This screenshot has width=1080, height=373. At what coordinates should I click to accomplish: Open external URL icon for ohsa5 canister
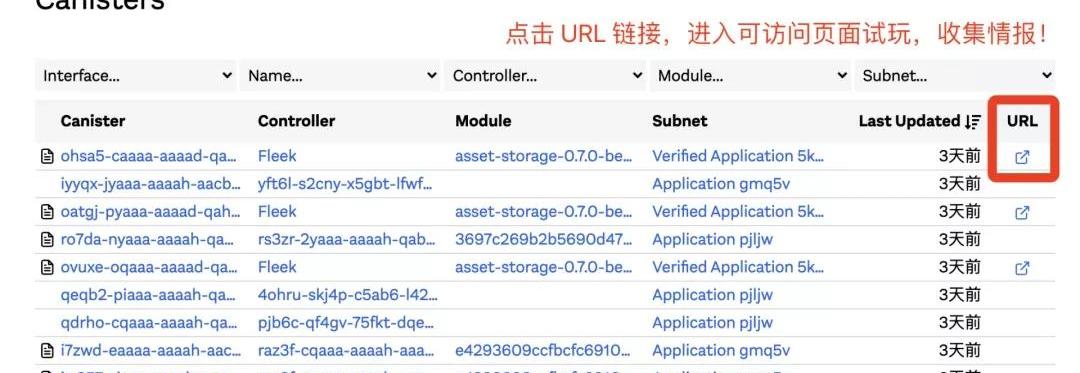[x=1022, y=157]
